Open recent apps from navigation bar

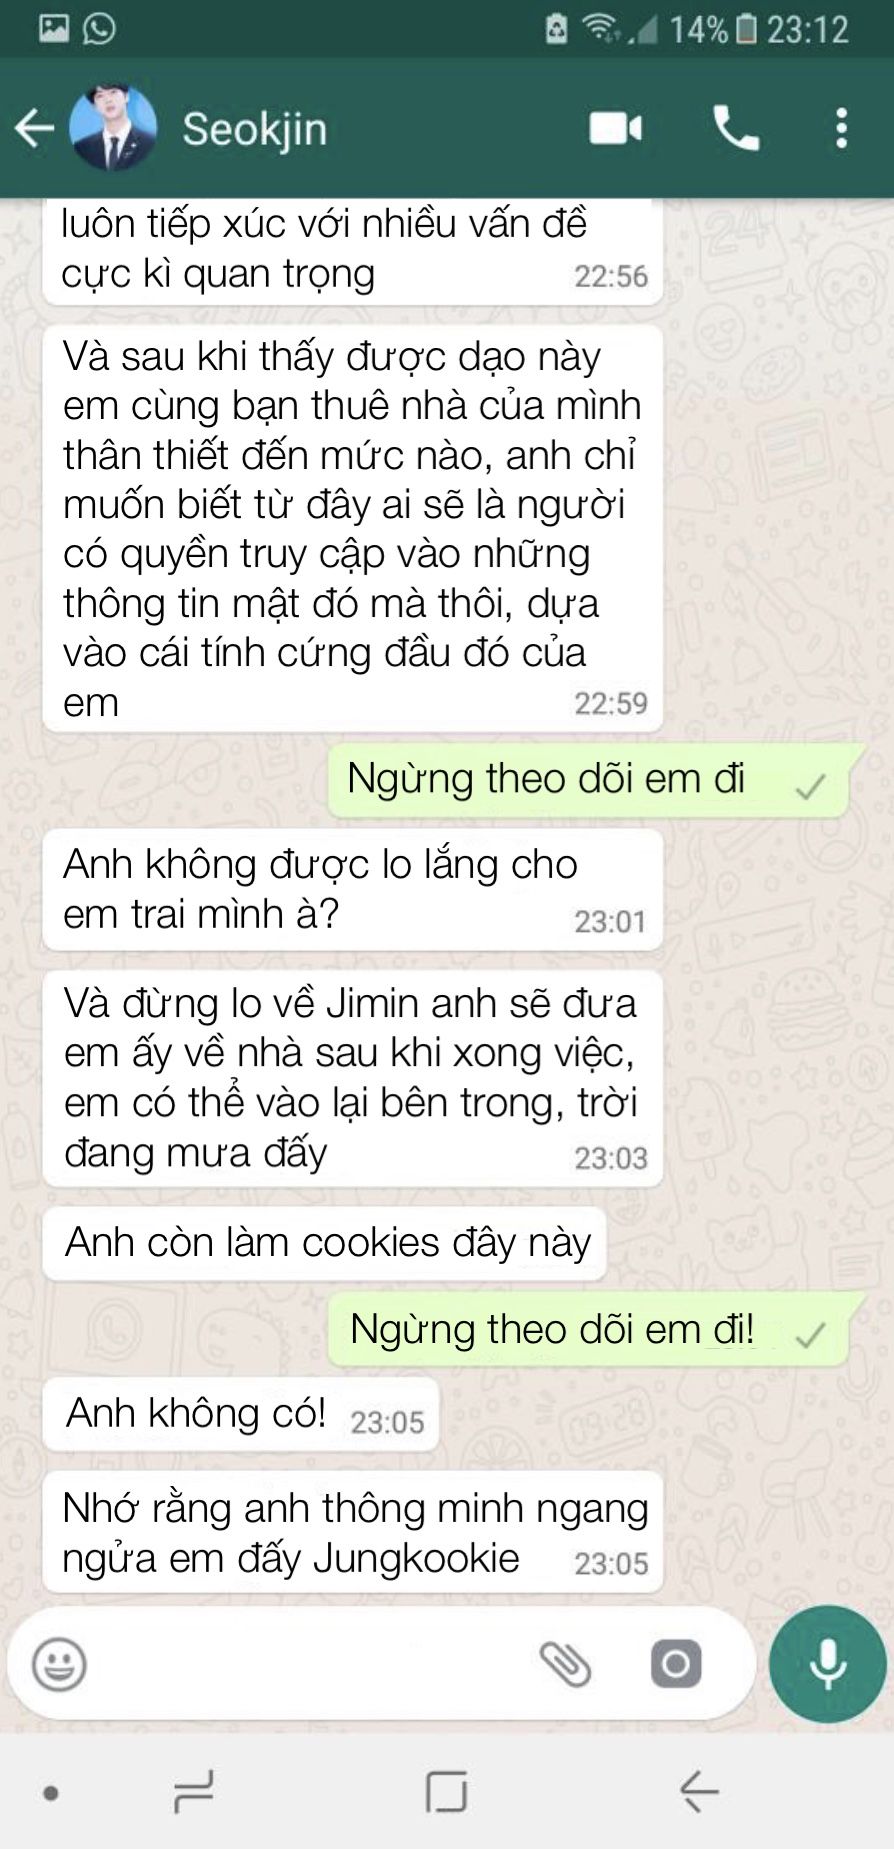click(193, 1792)
